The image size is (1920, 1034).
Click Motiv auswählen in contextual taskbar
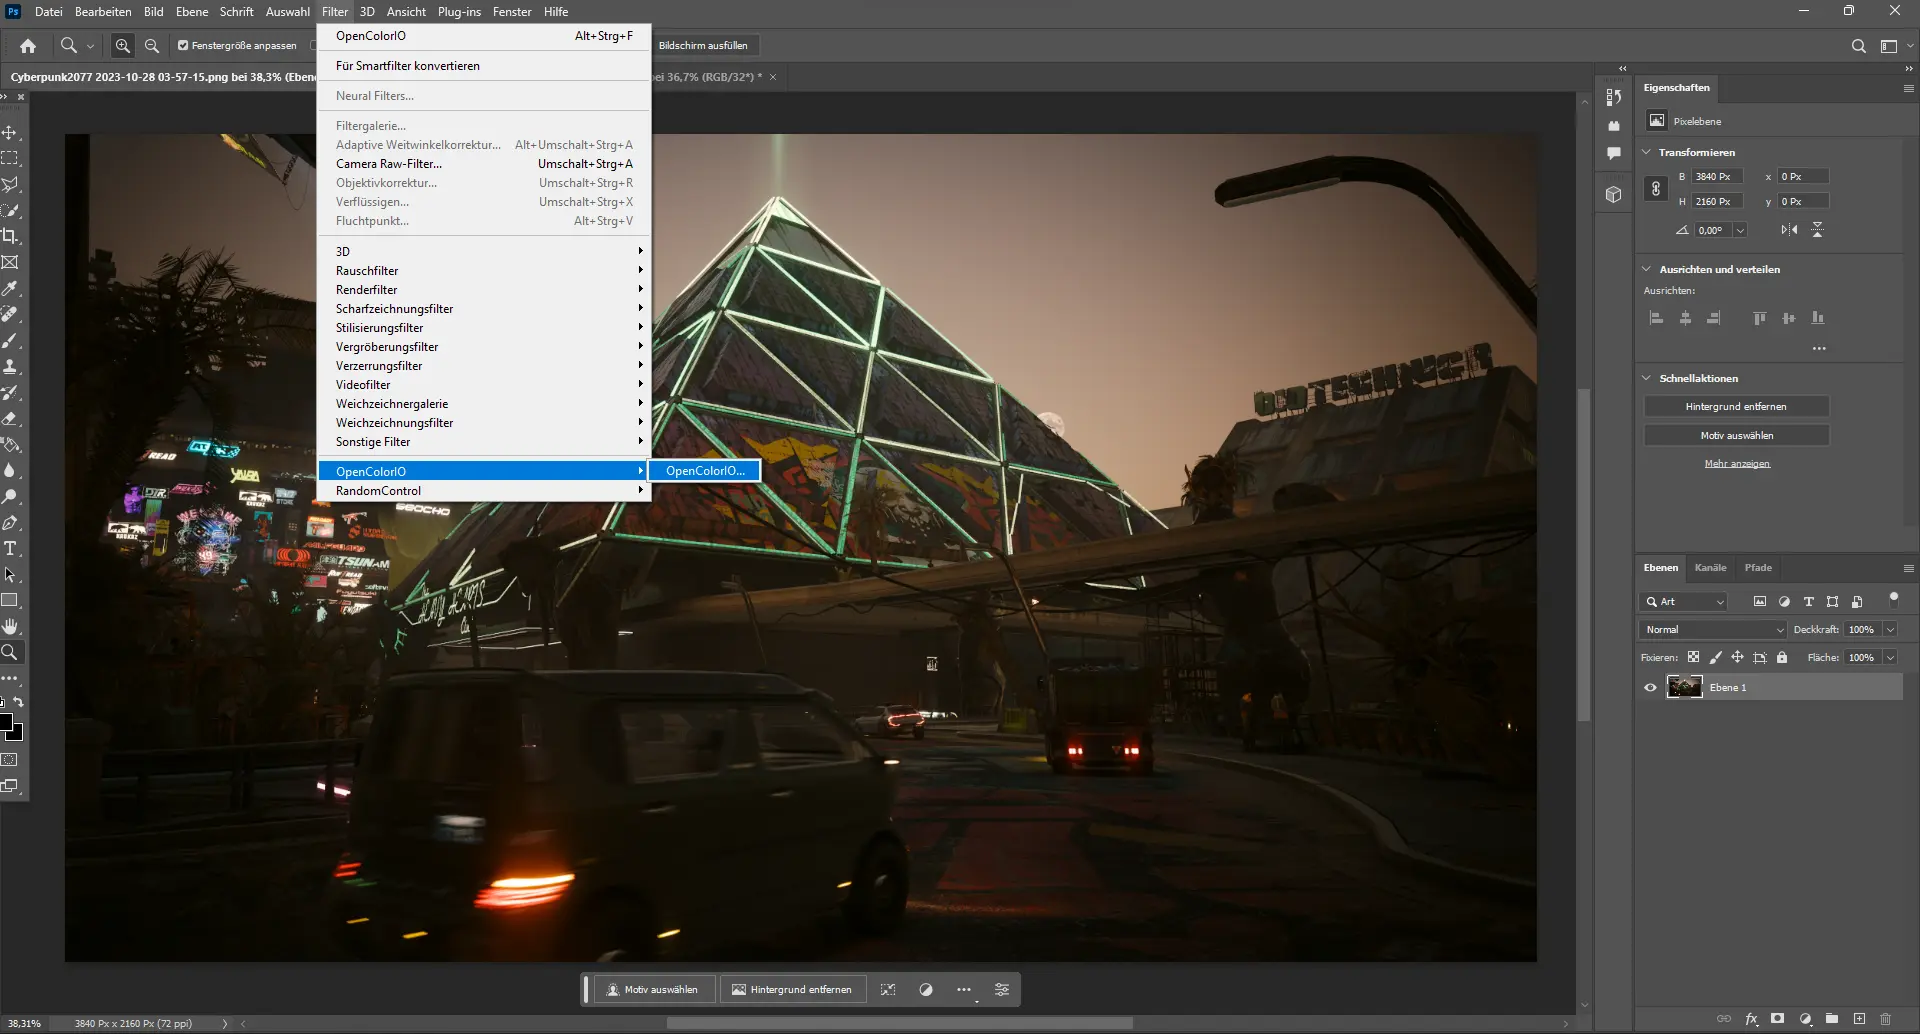point(654,990)
